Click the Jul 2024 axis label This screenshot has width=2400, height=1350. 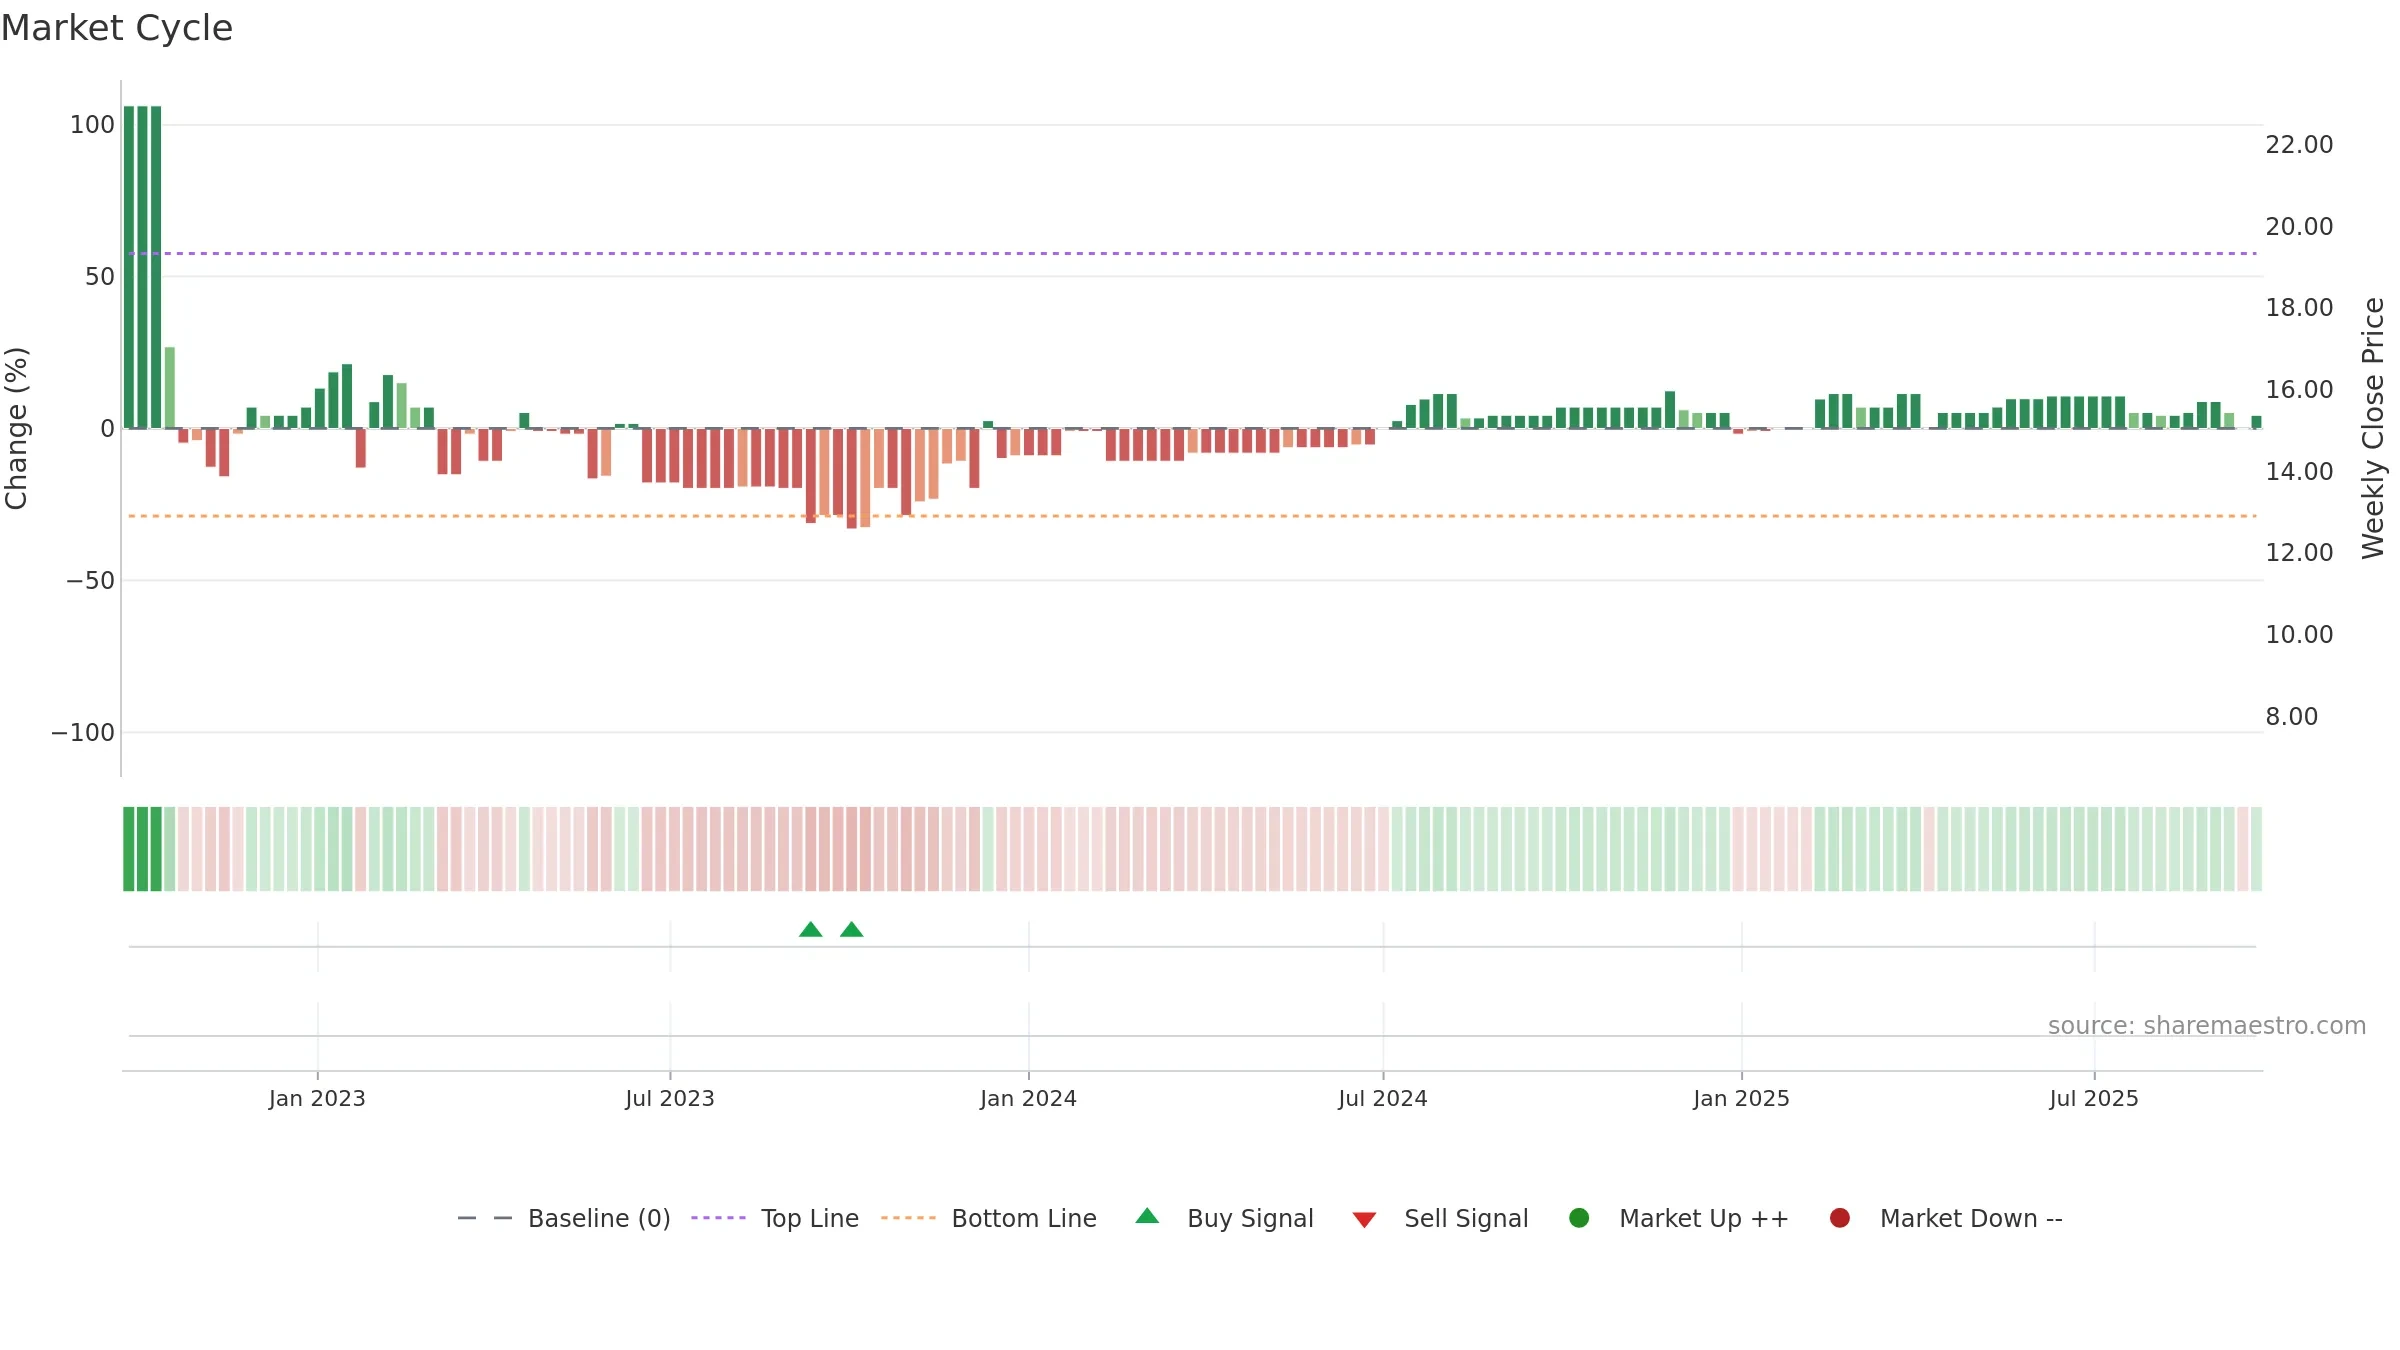(x=1383, y=1099)
